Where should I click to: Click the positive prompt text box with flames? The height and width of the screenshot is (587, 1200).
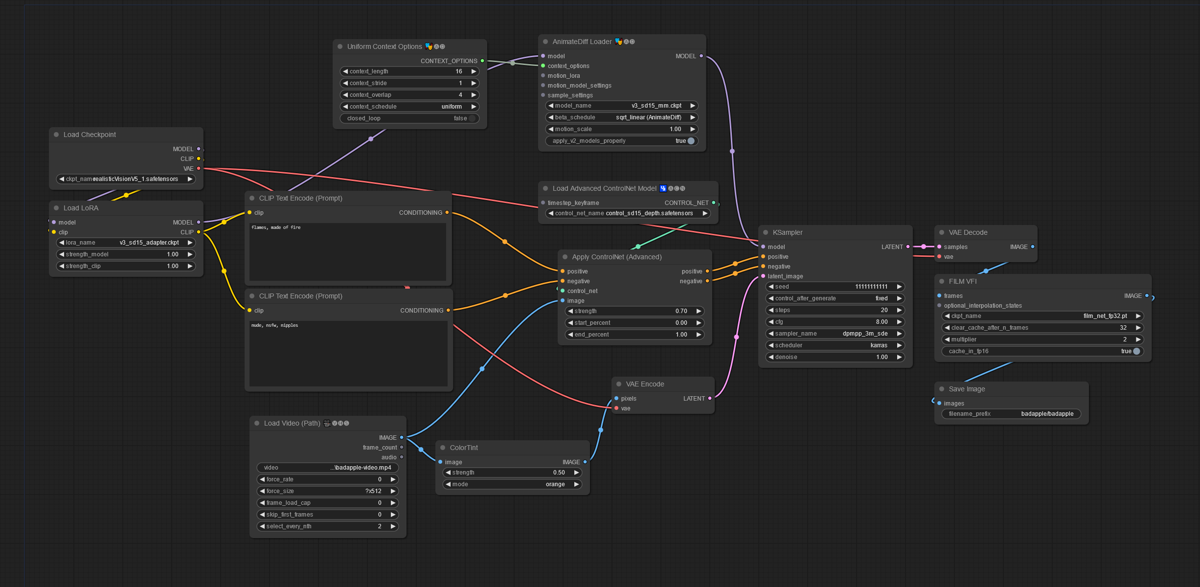347,250
